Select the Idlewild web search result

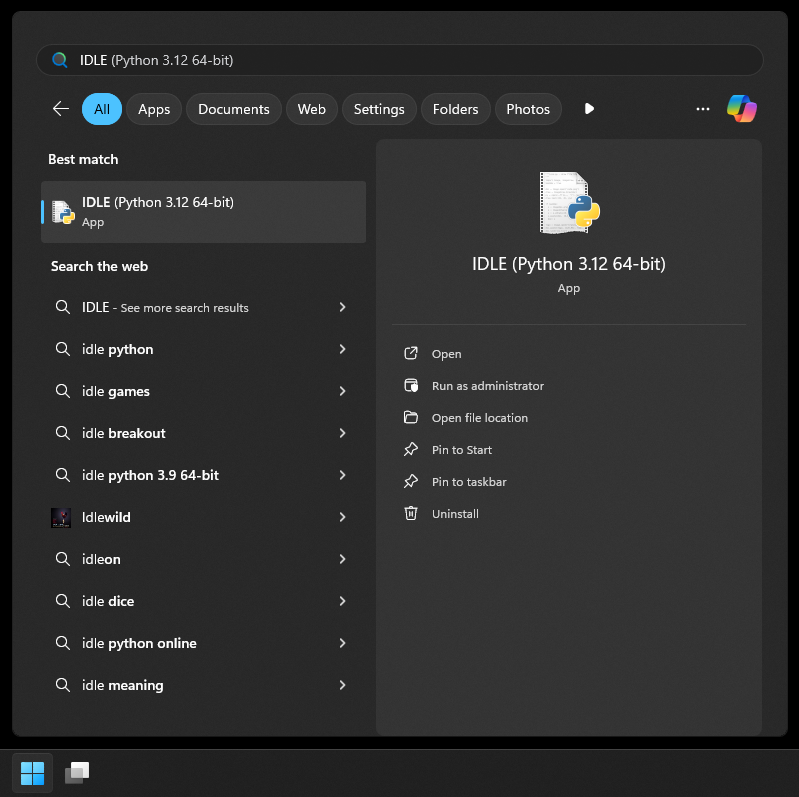(106, 517)
